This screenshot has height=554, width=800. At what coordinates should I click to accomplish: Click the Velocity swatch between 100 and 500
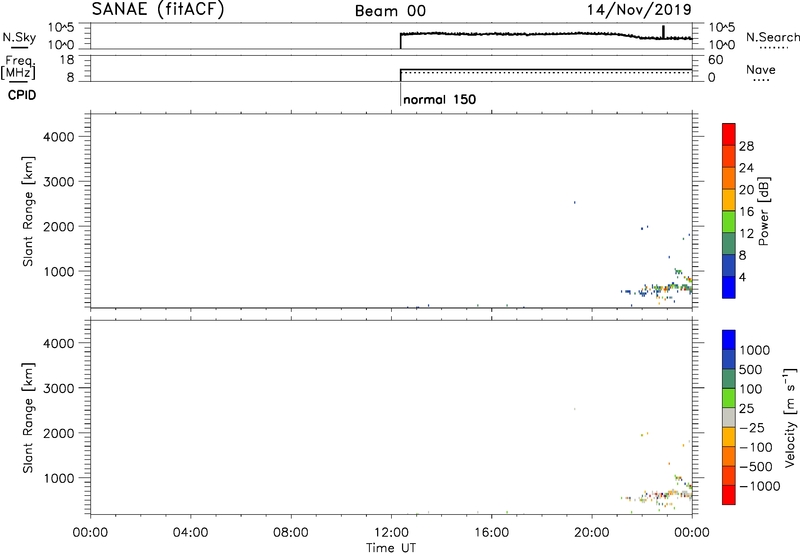729,379
